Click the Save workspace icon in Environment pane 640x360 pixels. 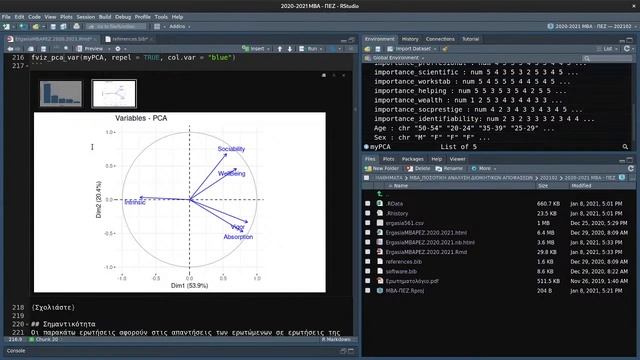[x=378, y=49]
